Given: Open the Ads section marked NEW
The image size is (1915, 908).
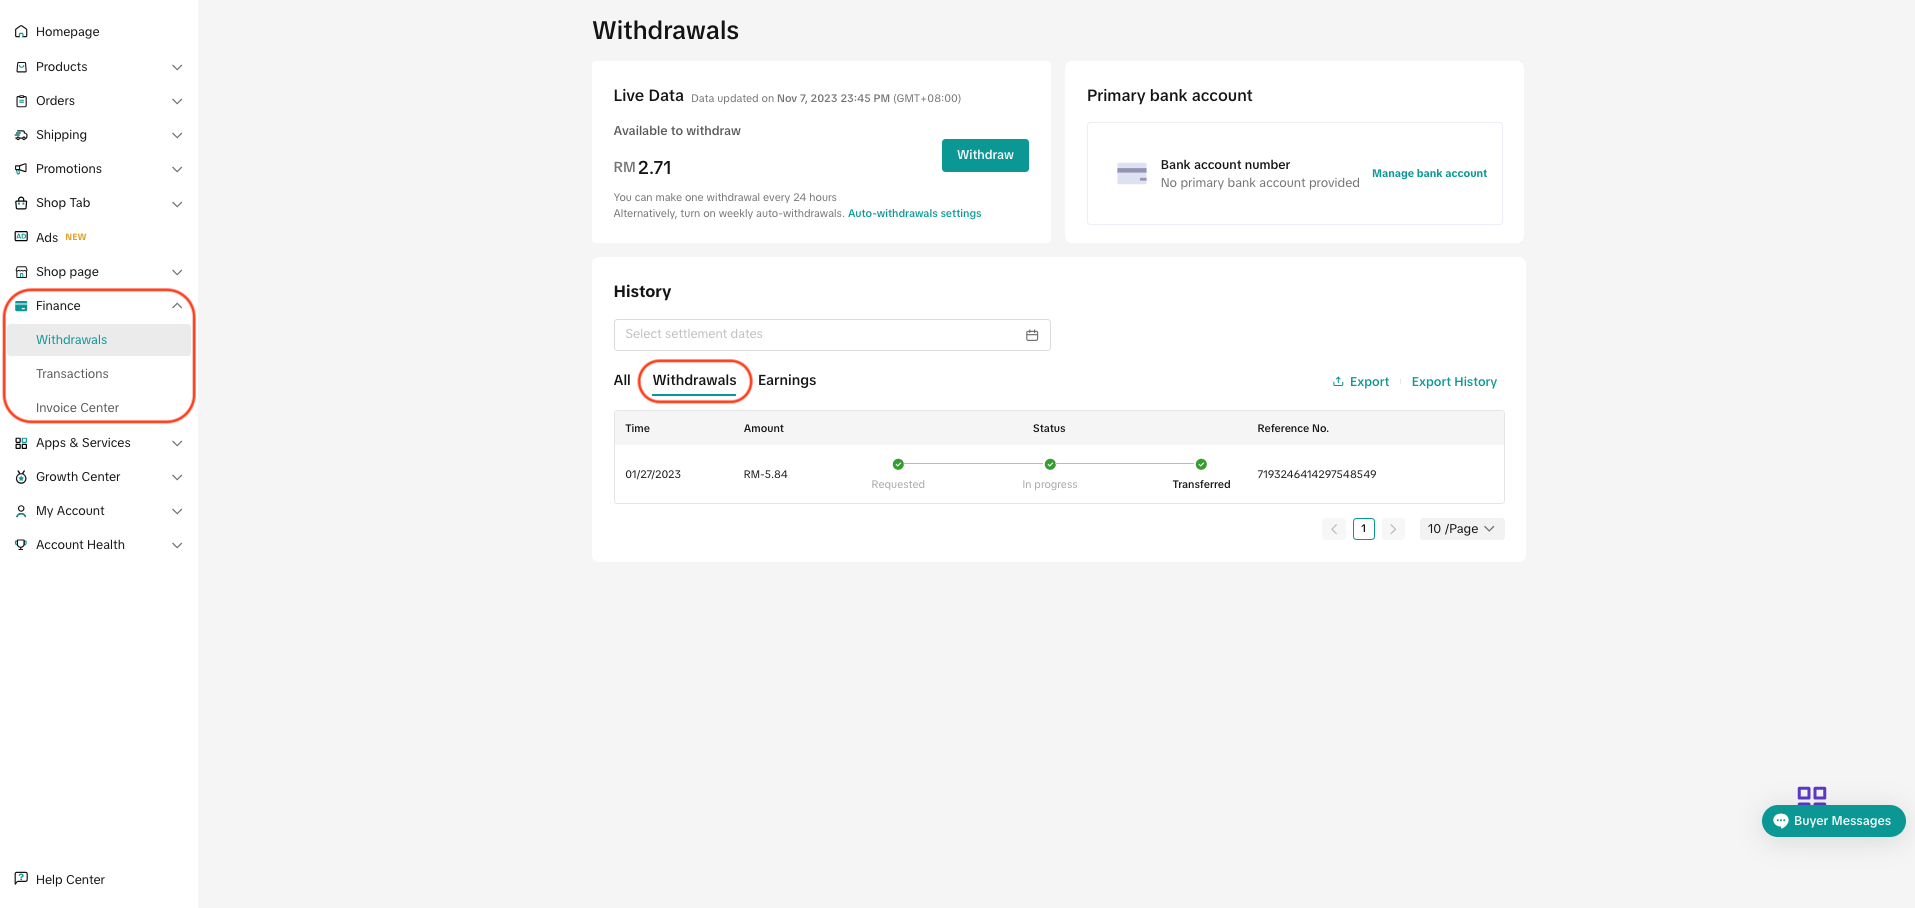Looking at the screenshot, I should 48,237.
